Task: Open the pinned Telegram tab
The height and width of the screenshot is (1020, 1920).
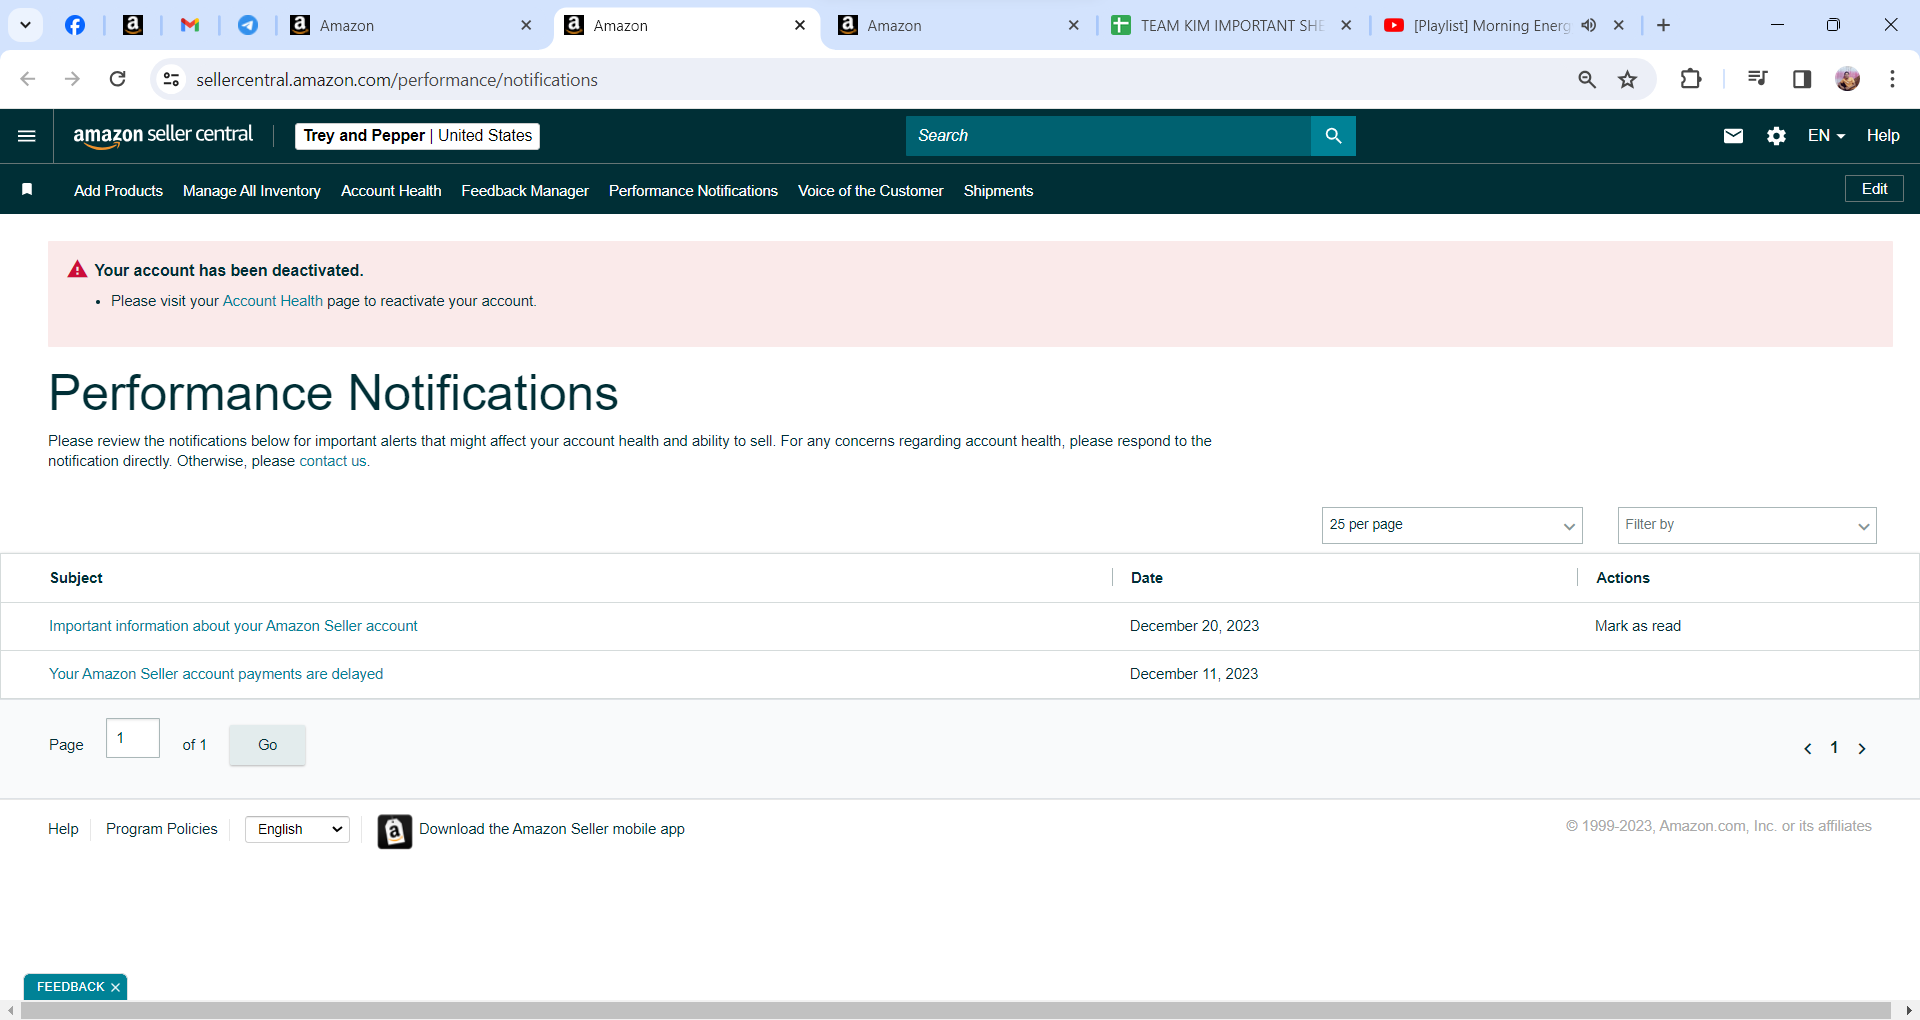Action: 248,25
